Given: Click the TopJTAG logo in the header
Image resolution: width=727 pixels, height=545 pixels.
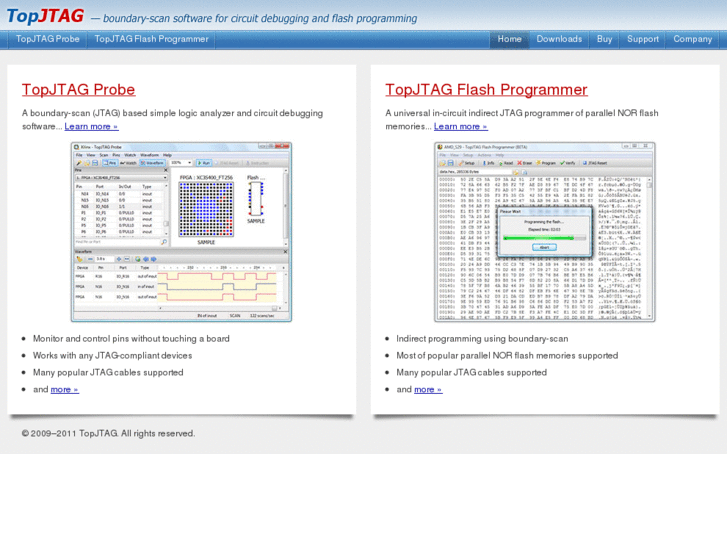Looking at the screenshot, I should [x=45, y=16].
